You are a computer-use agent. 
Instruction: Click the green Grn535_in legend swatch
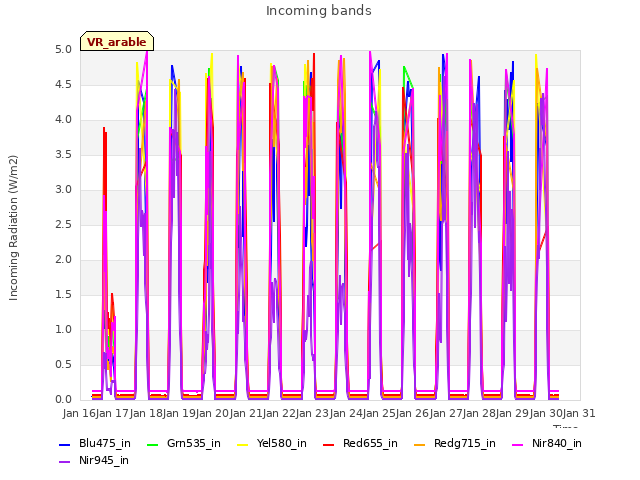point(152,445)
